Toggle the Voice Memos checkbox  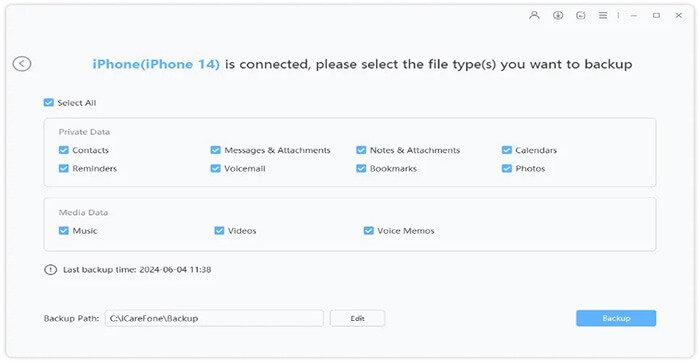pos(368,231)
